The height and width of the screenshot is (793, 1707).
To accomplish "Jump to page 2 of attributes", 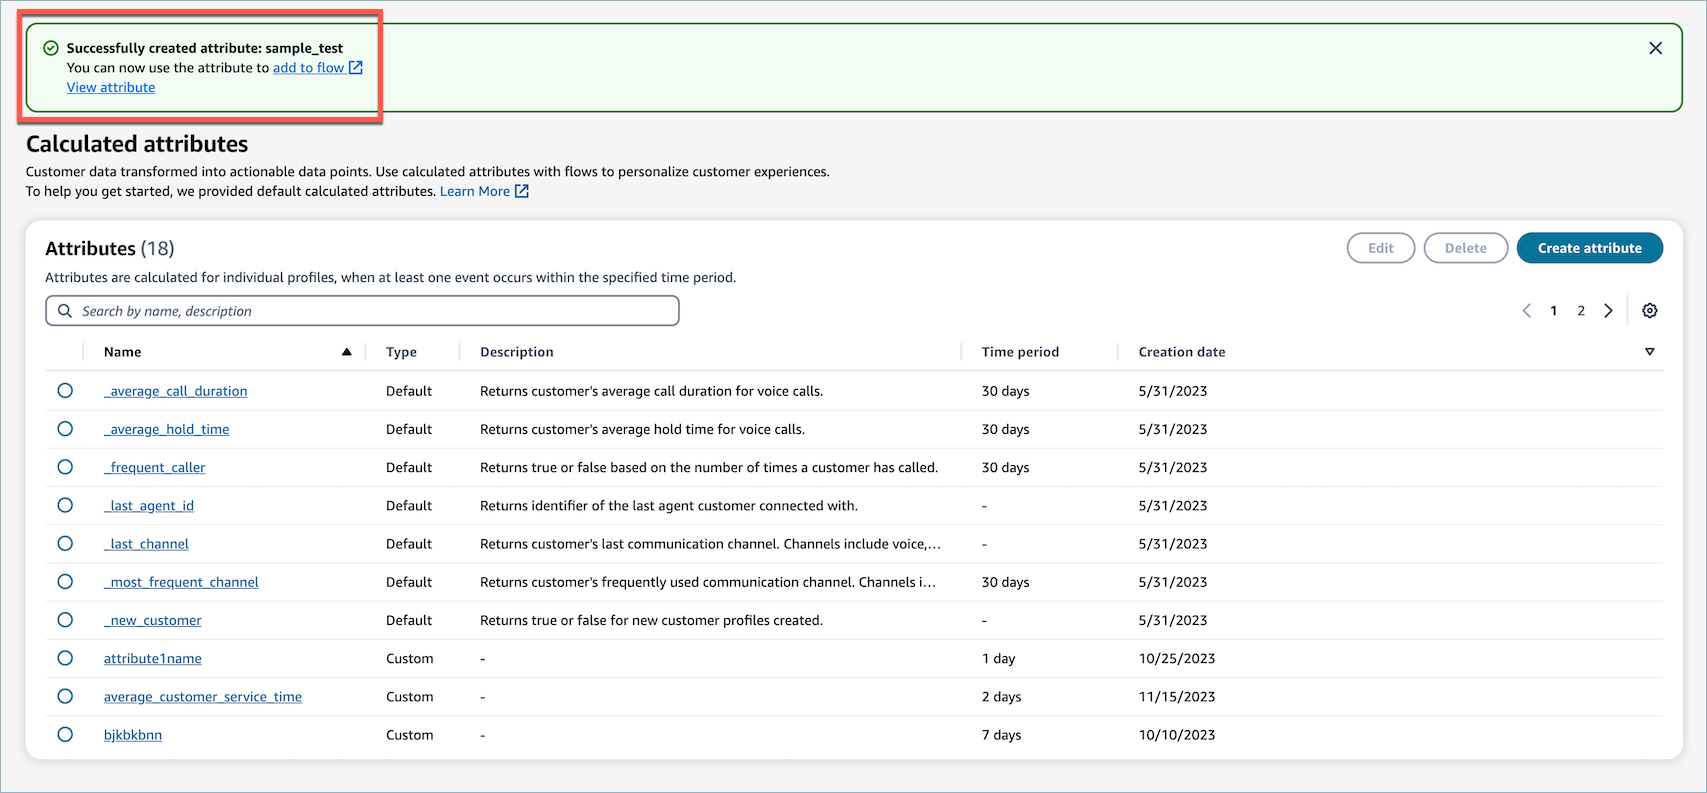I will click(x=1581, y=311).
